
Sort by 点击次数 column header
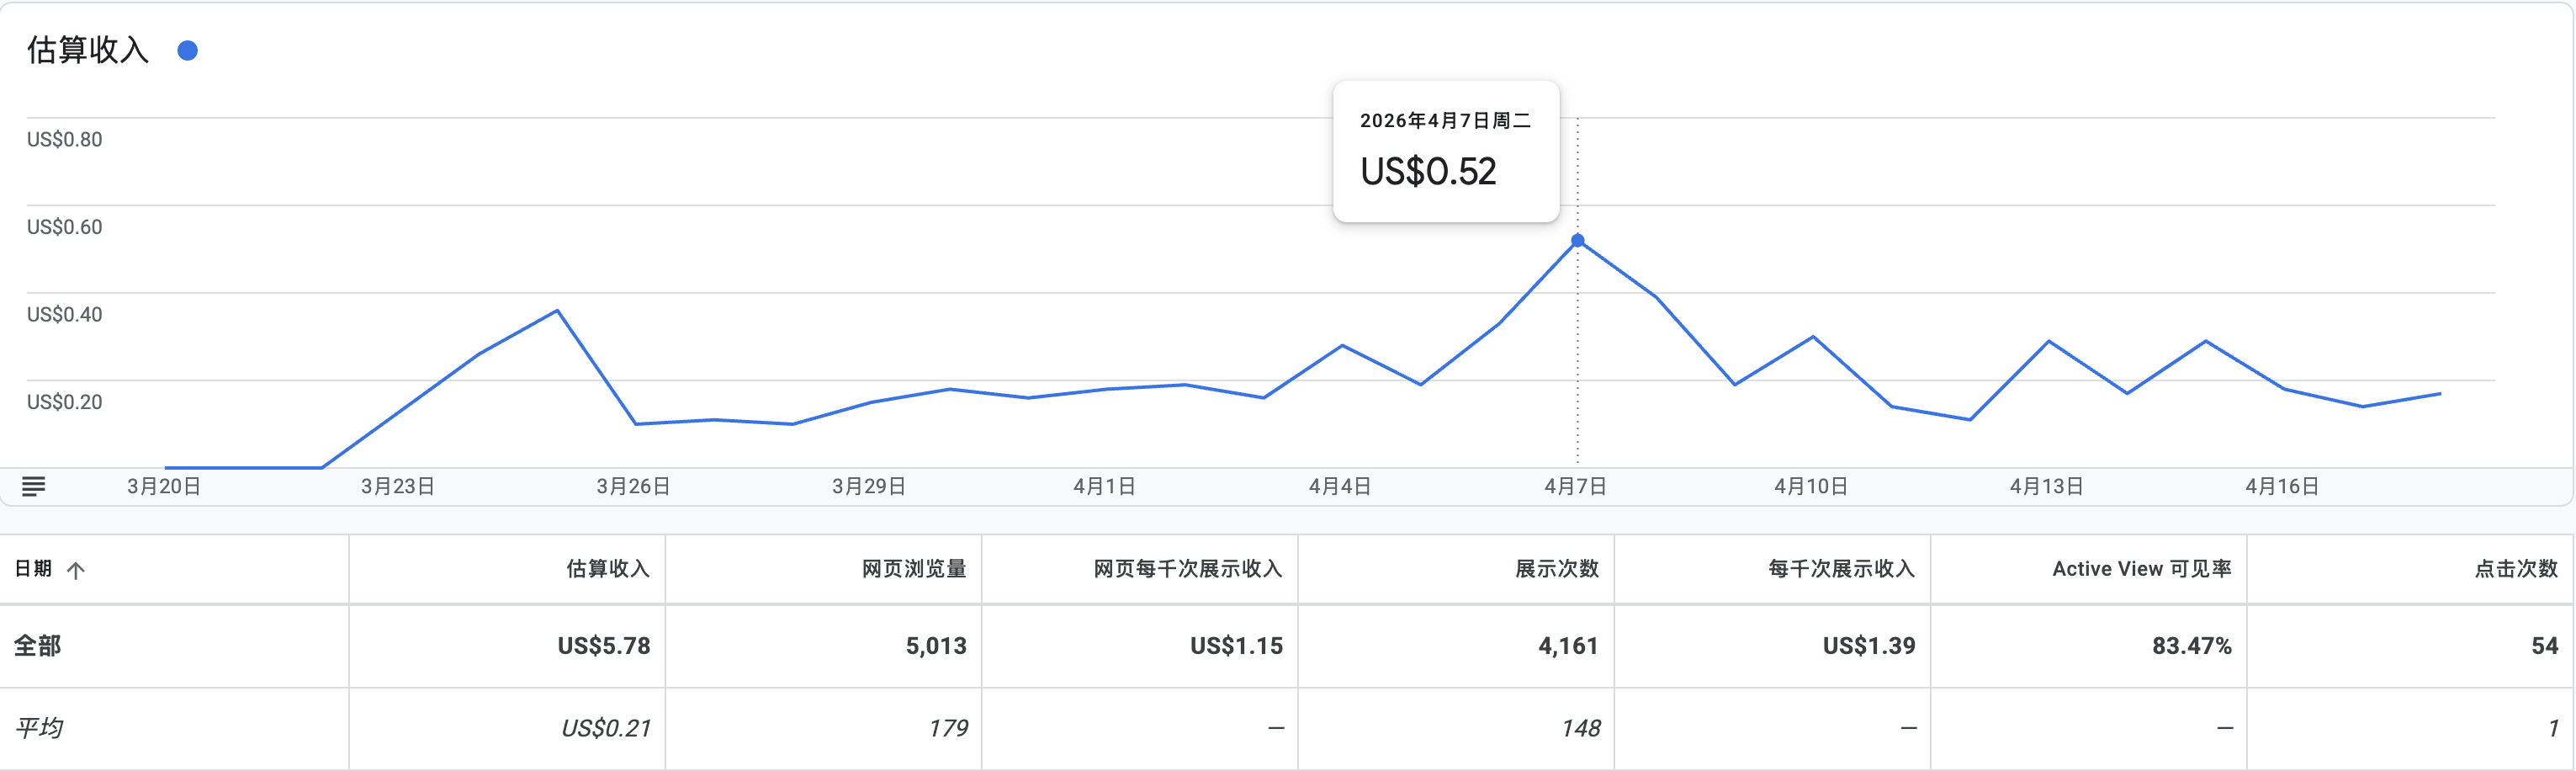(2515, 569)
